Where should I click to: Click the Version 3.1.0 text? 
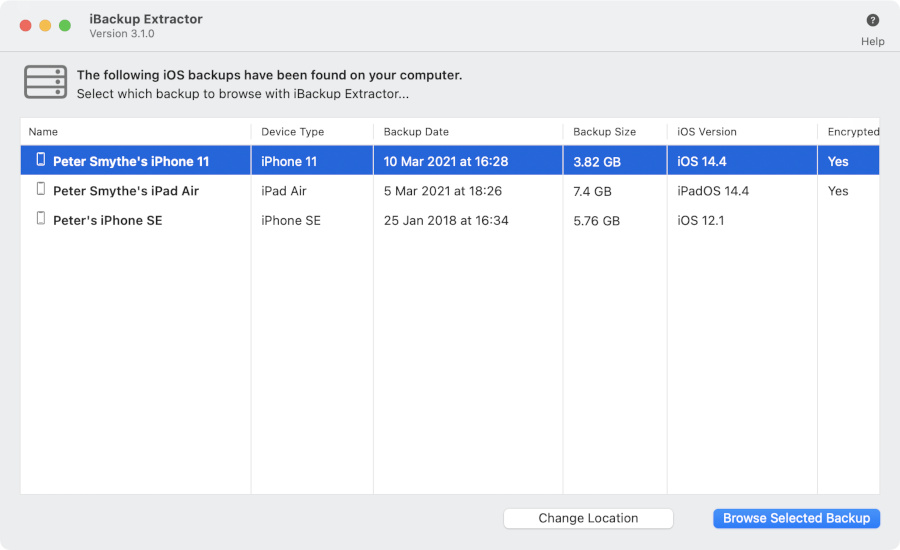click(x=122, y=33)
